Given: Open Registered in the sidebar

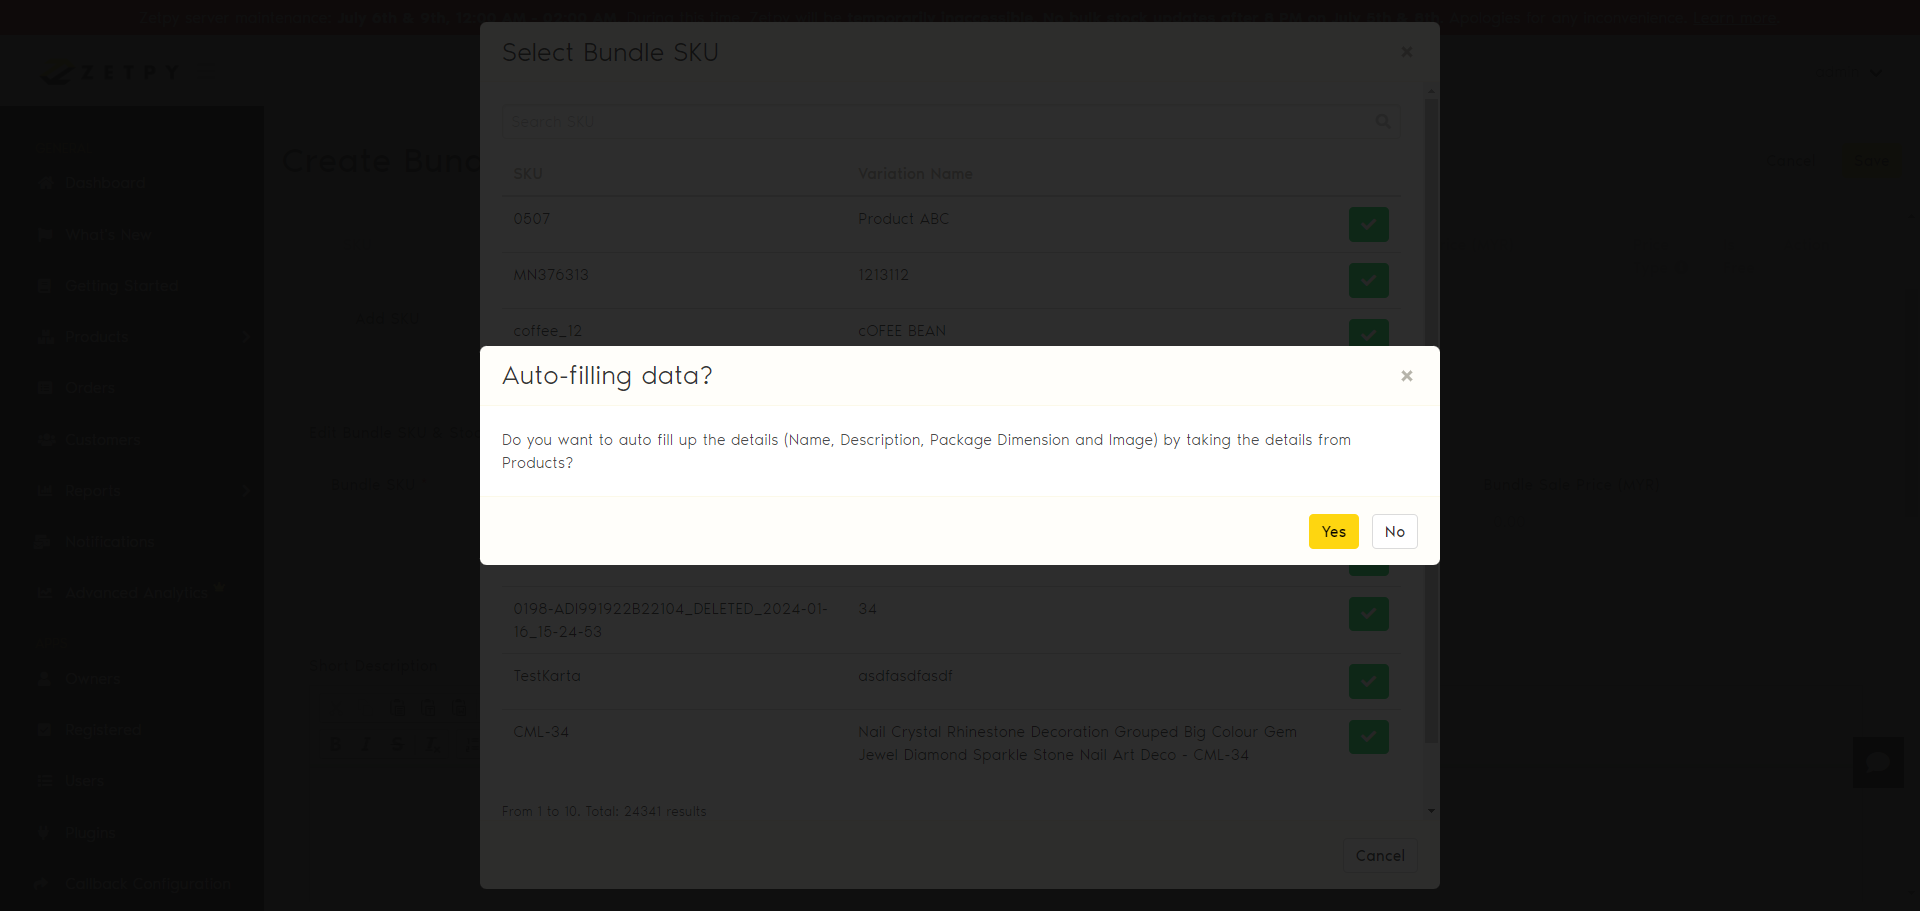Looking at the screenshot, I should click(104, 730).
